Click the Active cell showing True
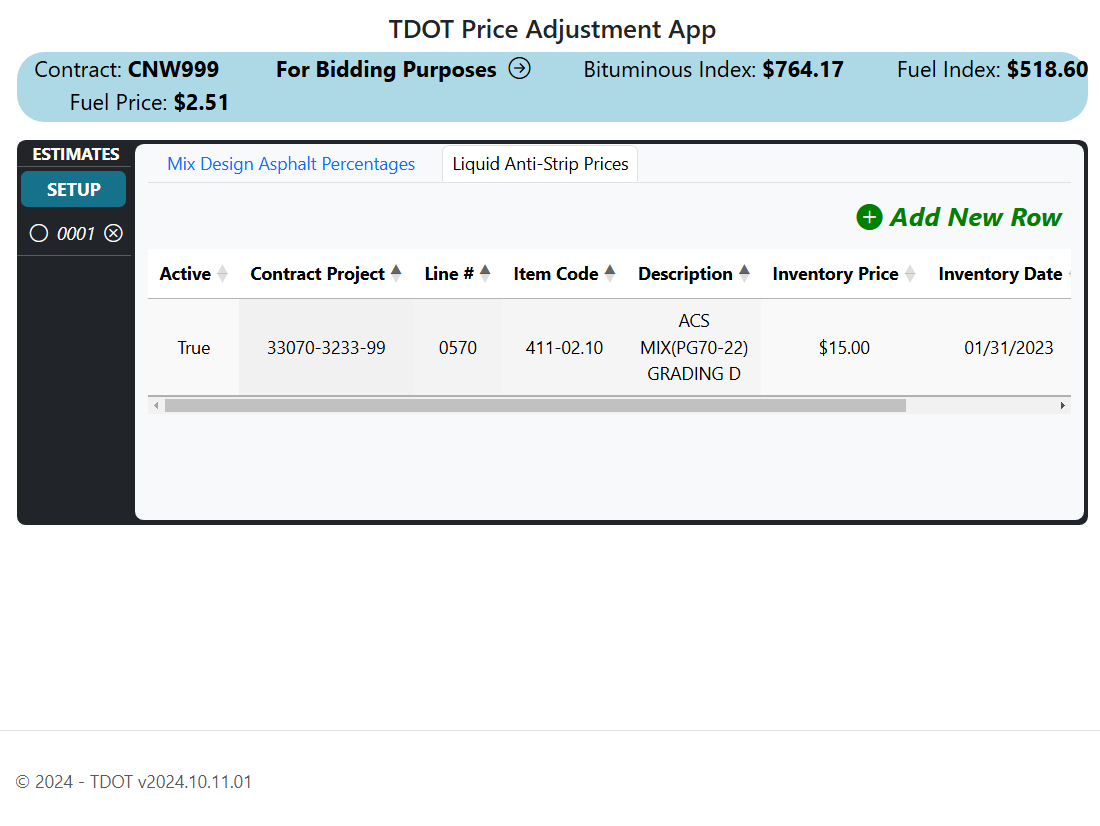The width and height of the screenshot is (1100, 826). pyautogui.click(x=194, y=347)
